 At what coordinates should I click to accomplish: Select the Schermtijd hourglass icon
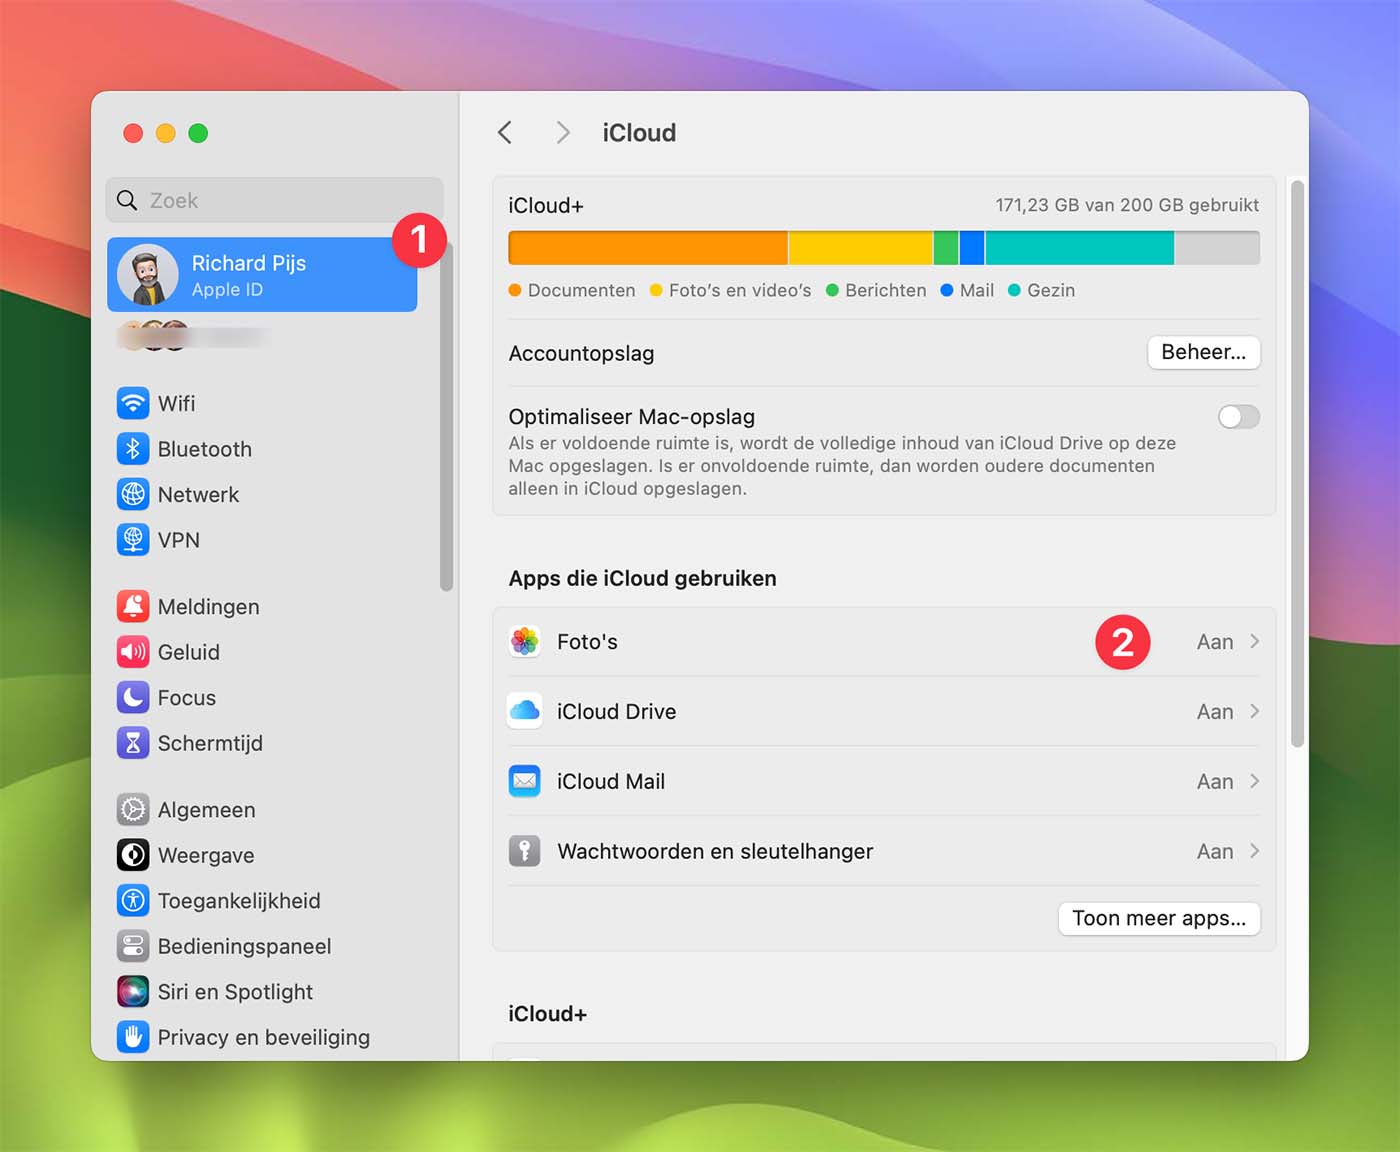tap(133, 743)
